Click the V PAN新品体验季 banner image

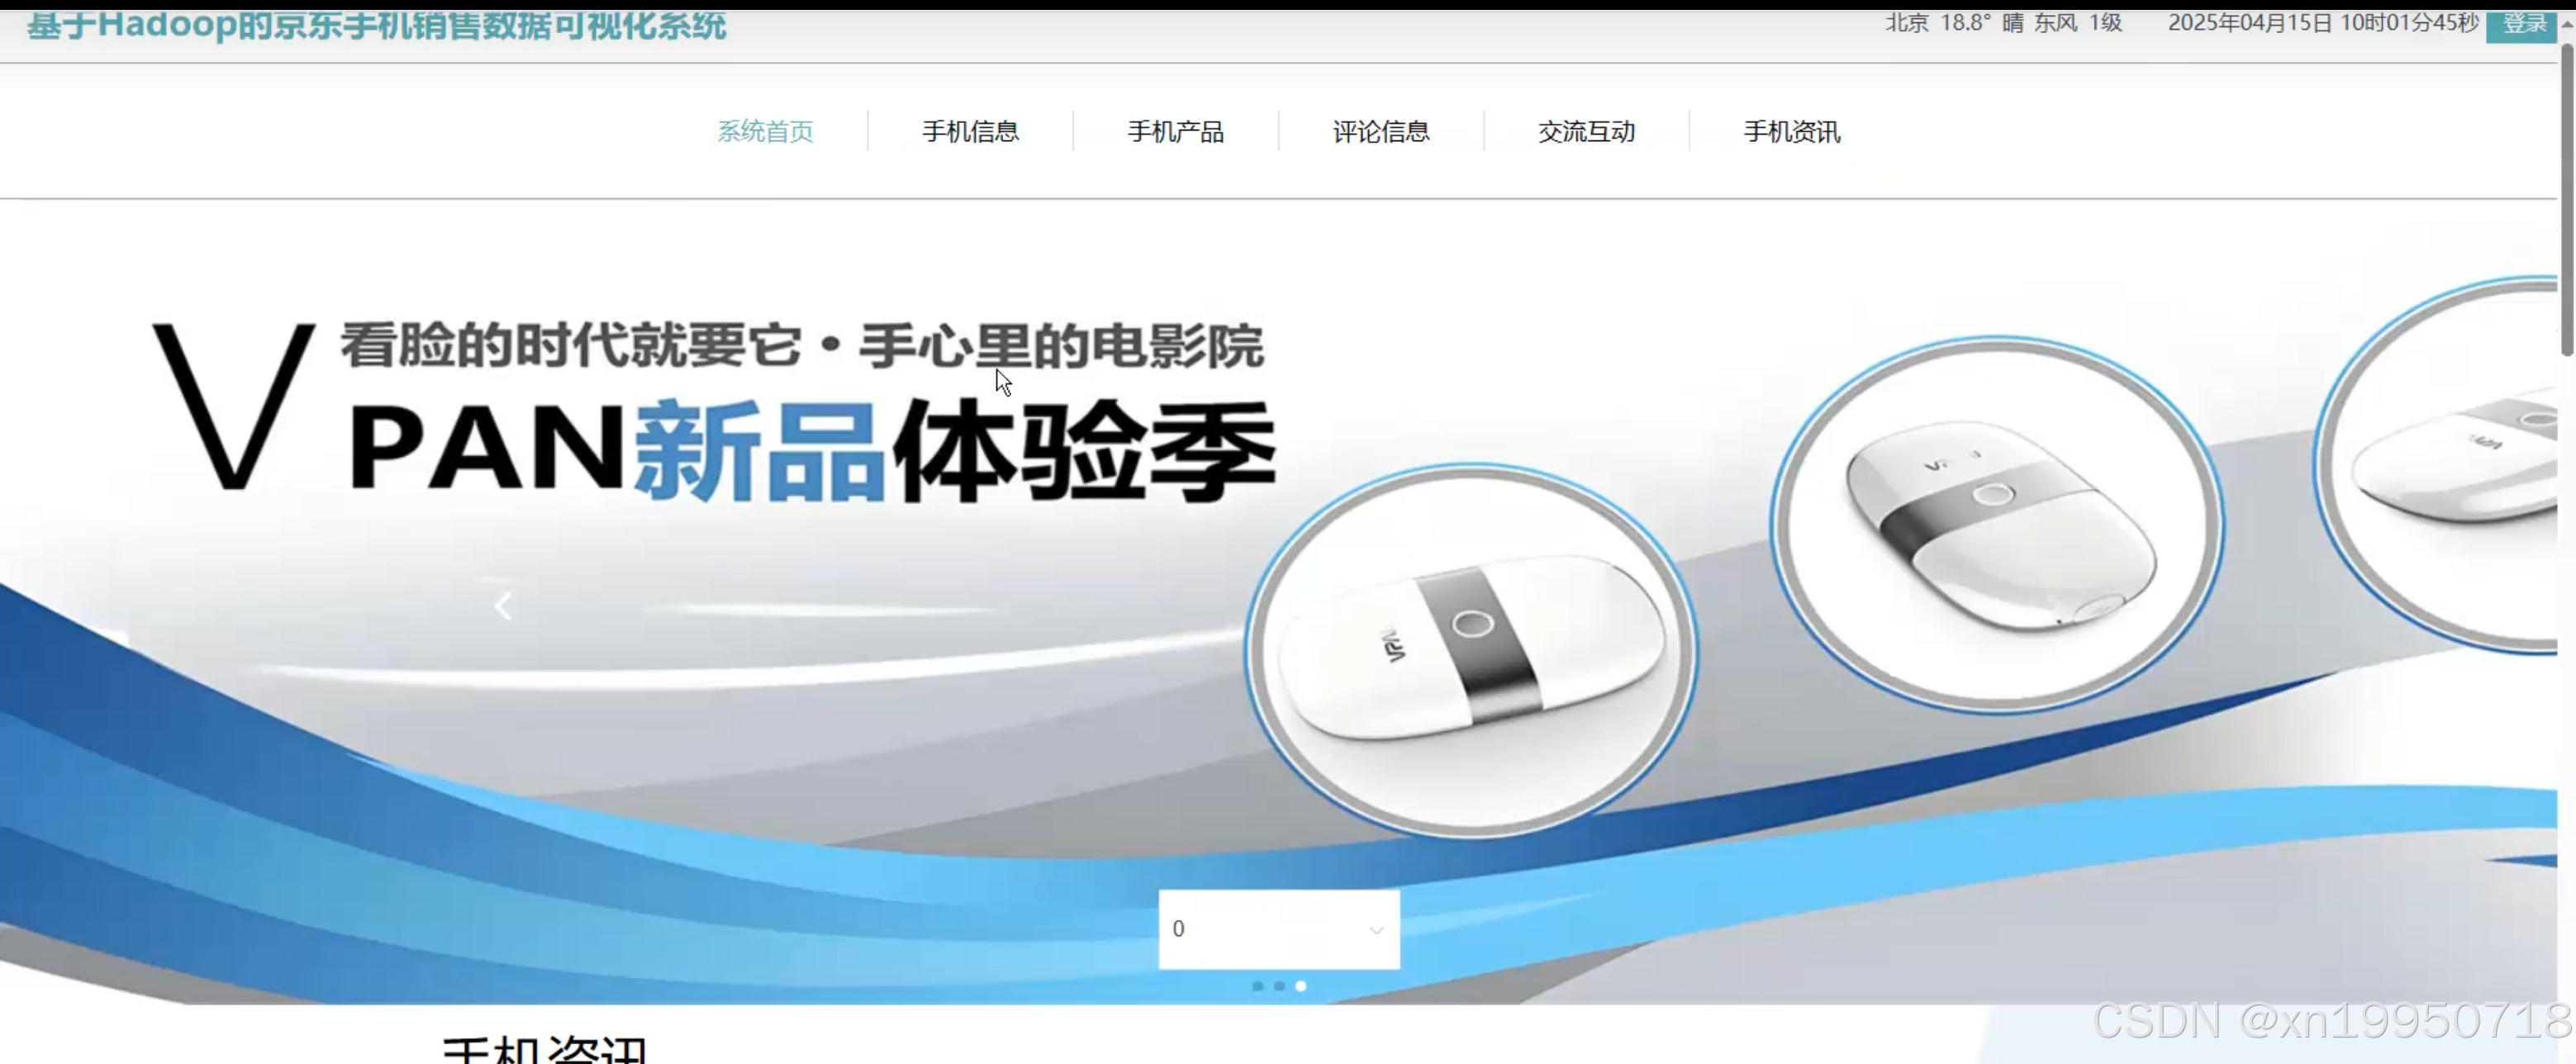tap(1278, 602)
